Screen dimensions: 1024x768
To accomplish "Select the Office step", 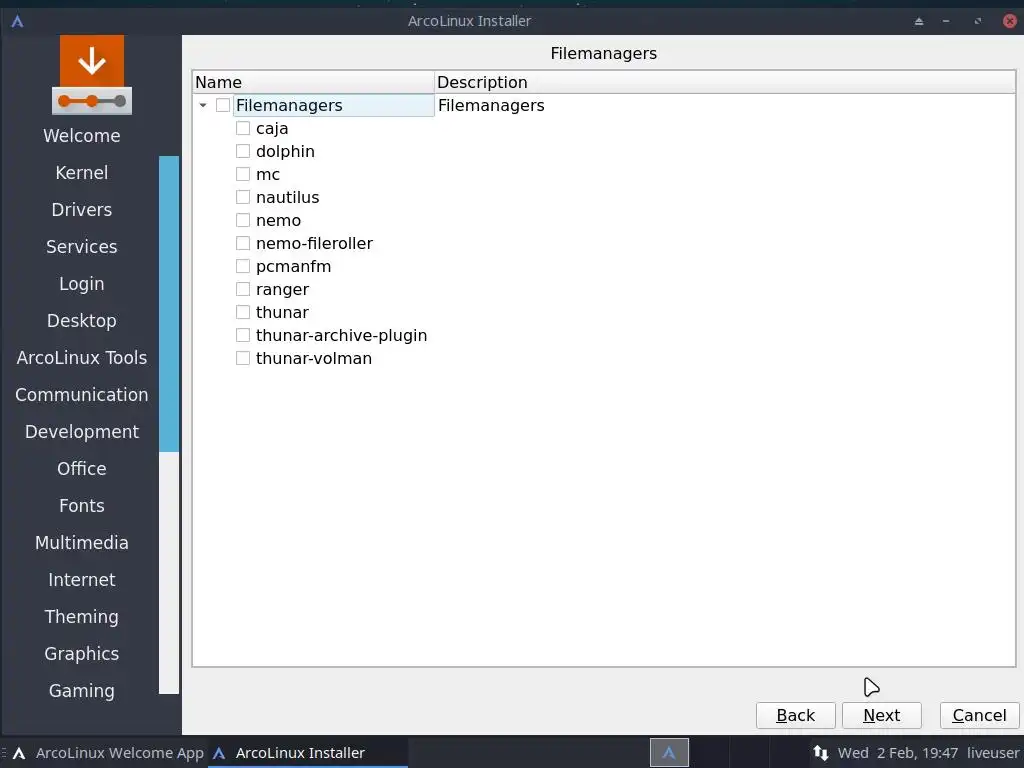I will pos(82,469).
